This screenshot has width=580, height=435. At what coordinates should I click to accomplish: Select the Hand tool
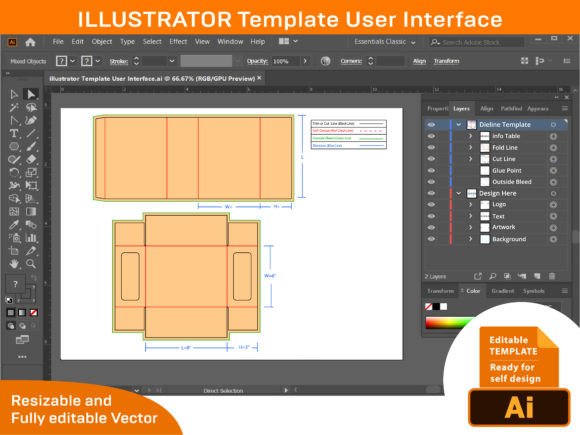(14, 264)
